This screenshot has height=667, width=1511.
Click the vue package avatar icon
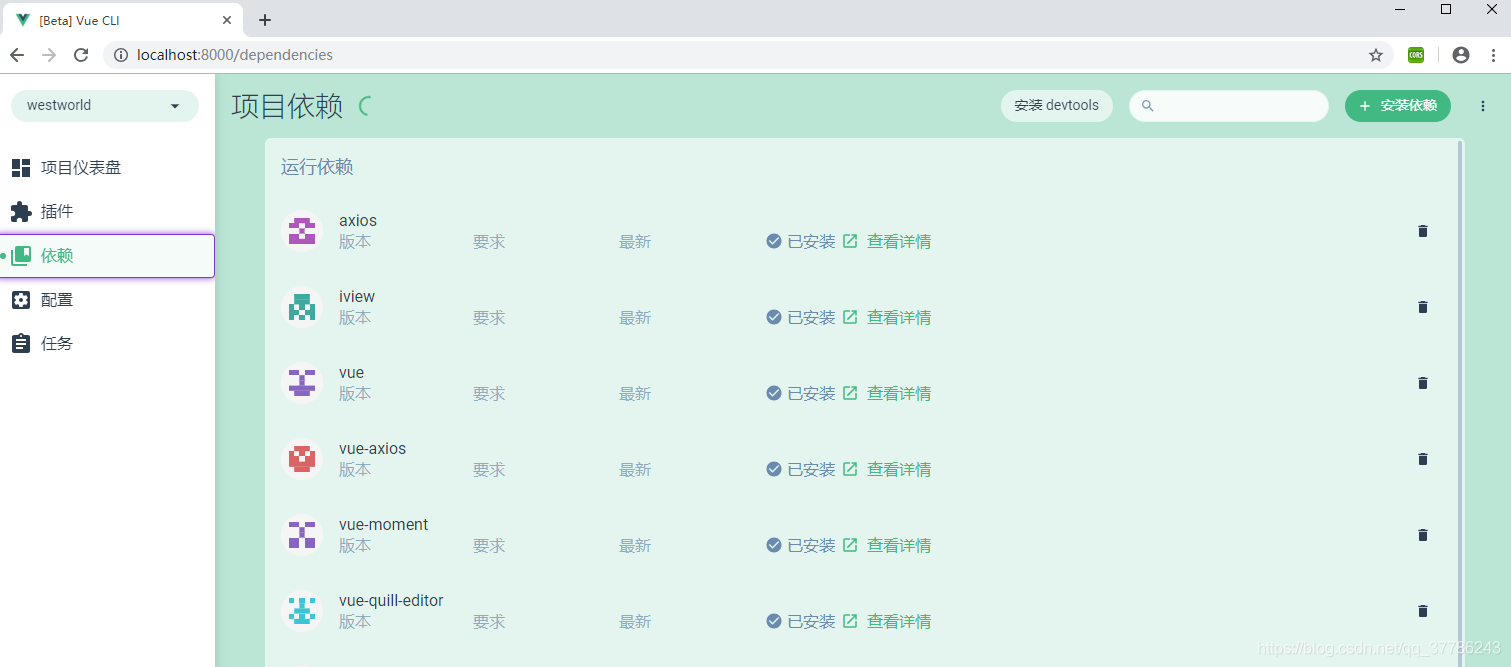point(302,383)
